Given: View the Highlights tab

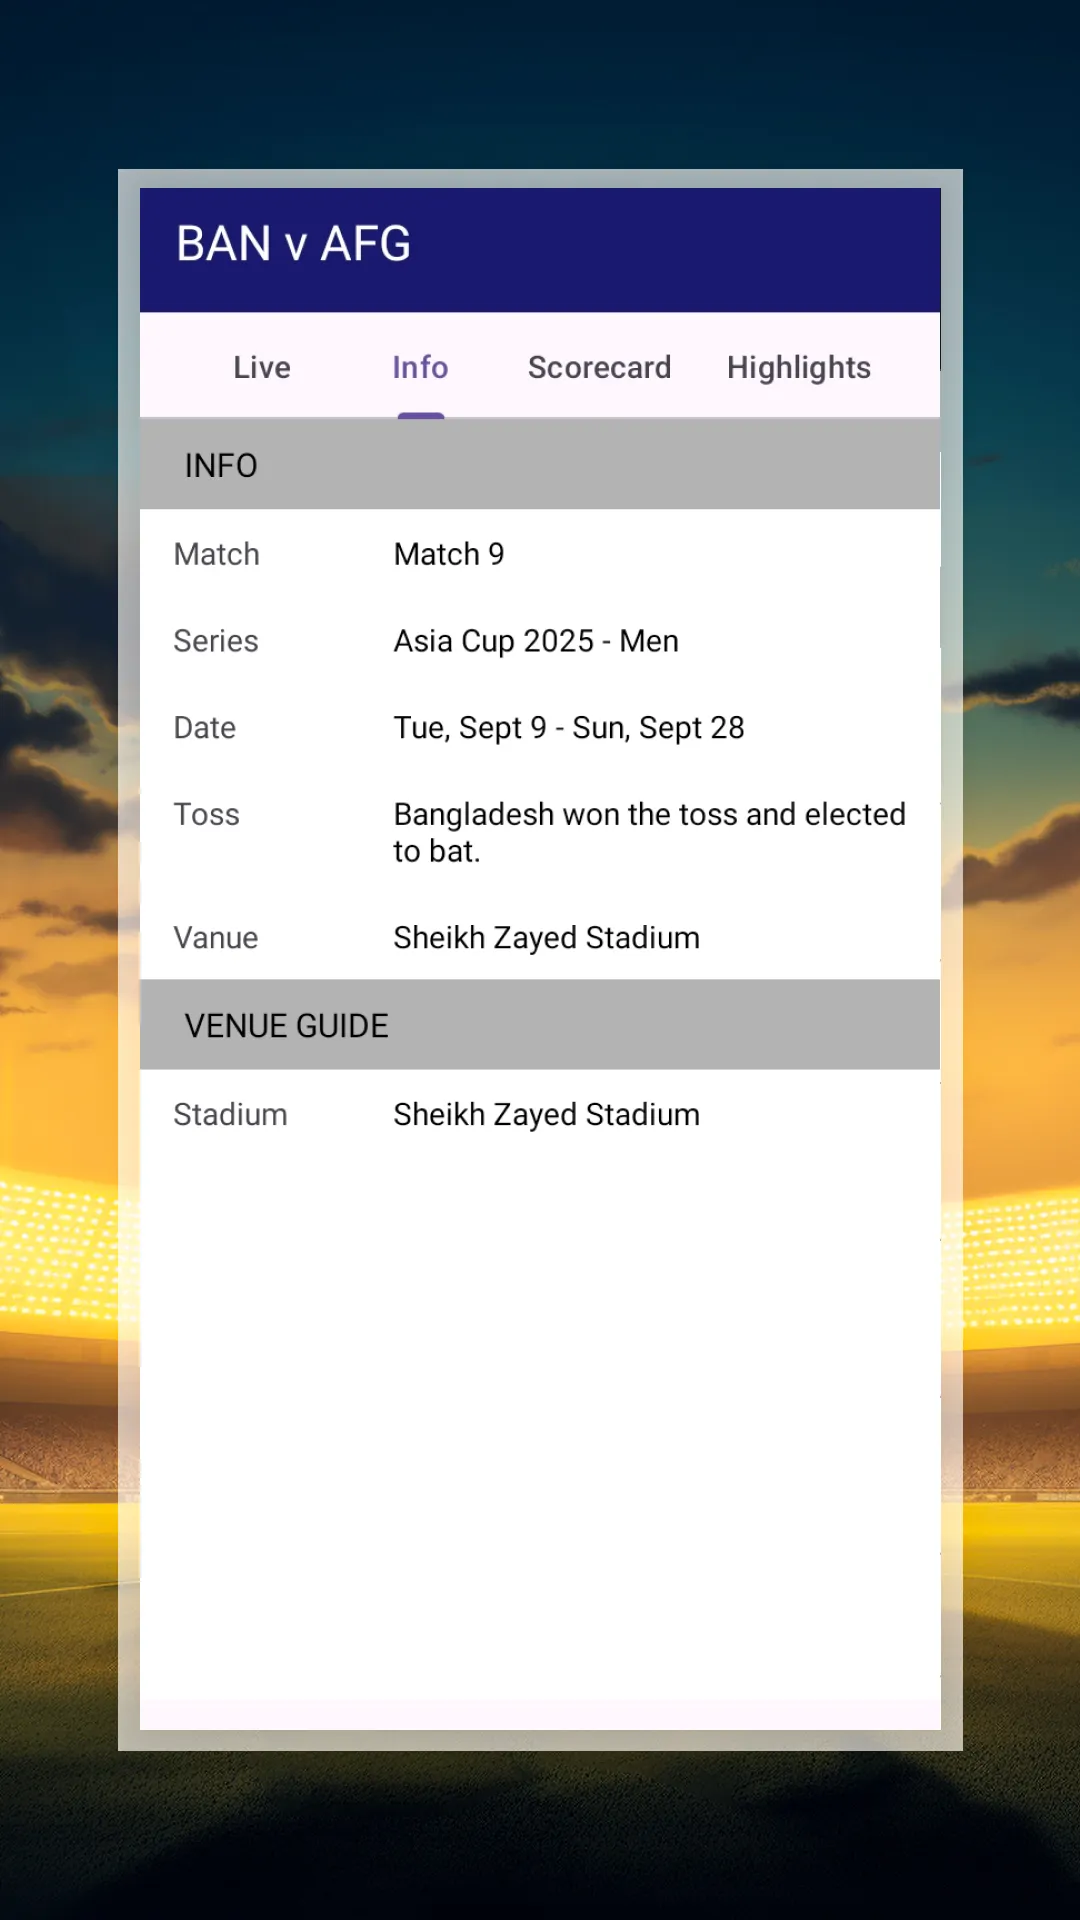Looking at the screenshot, I should [798, 367].
